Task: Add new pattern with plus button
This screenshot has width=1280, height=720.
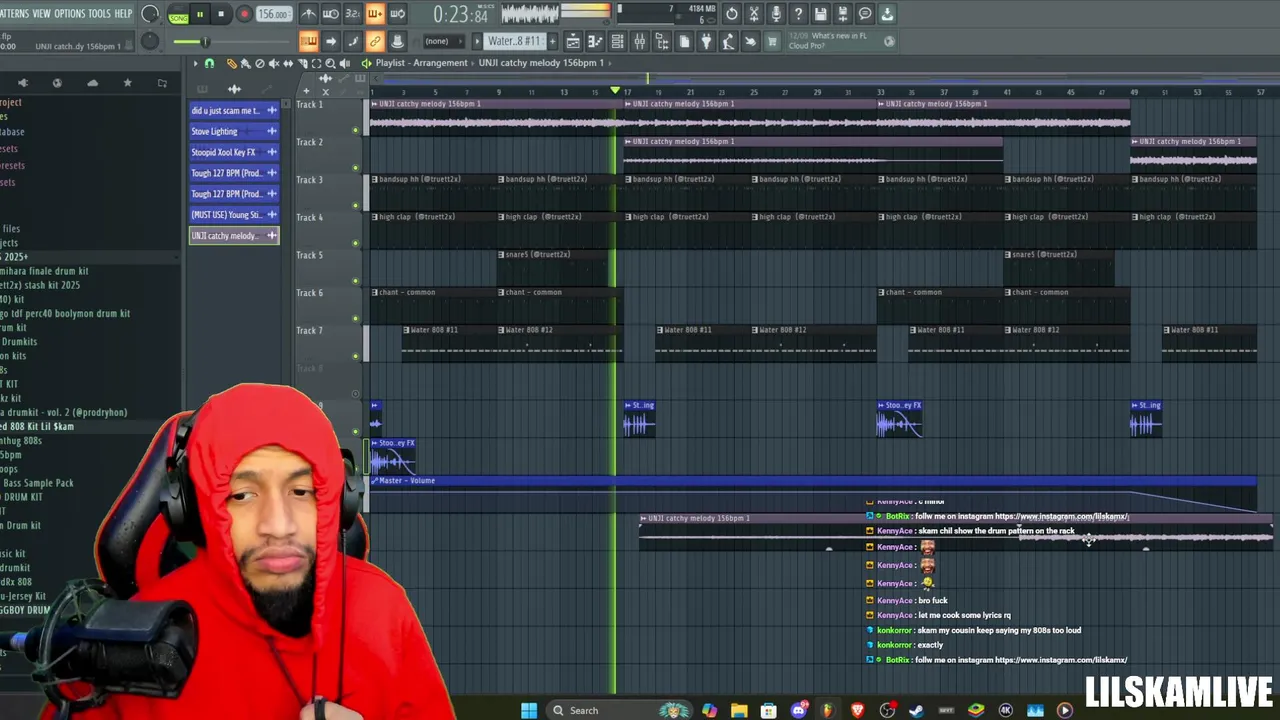Action: click(553, 41)
